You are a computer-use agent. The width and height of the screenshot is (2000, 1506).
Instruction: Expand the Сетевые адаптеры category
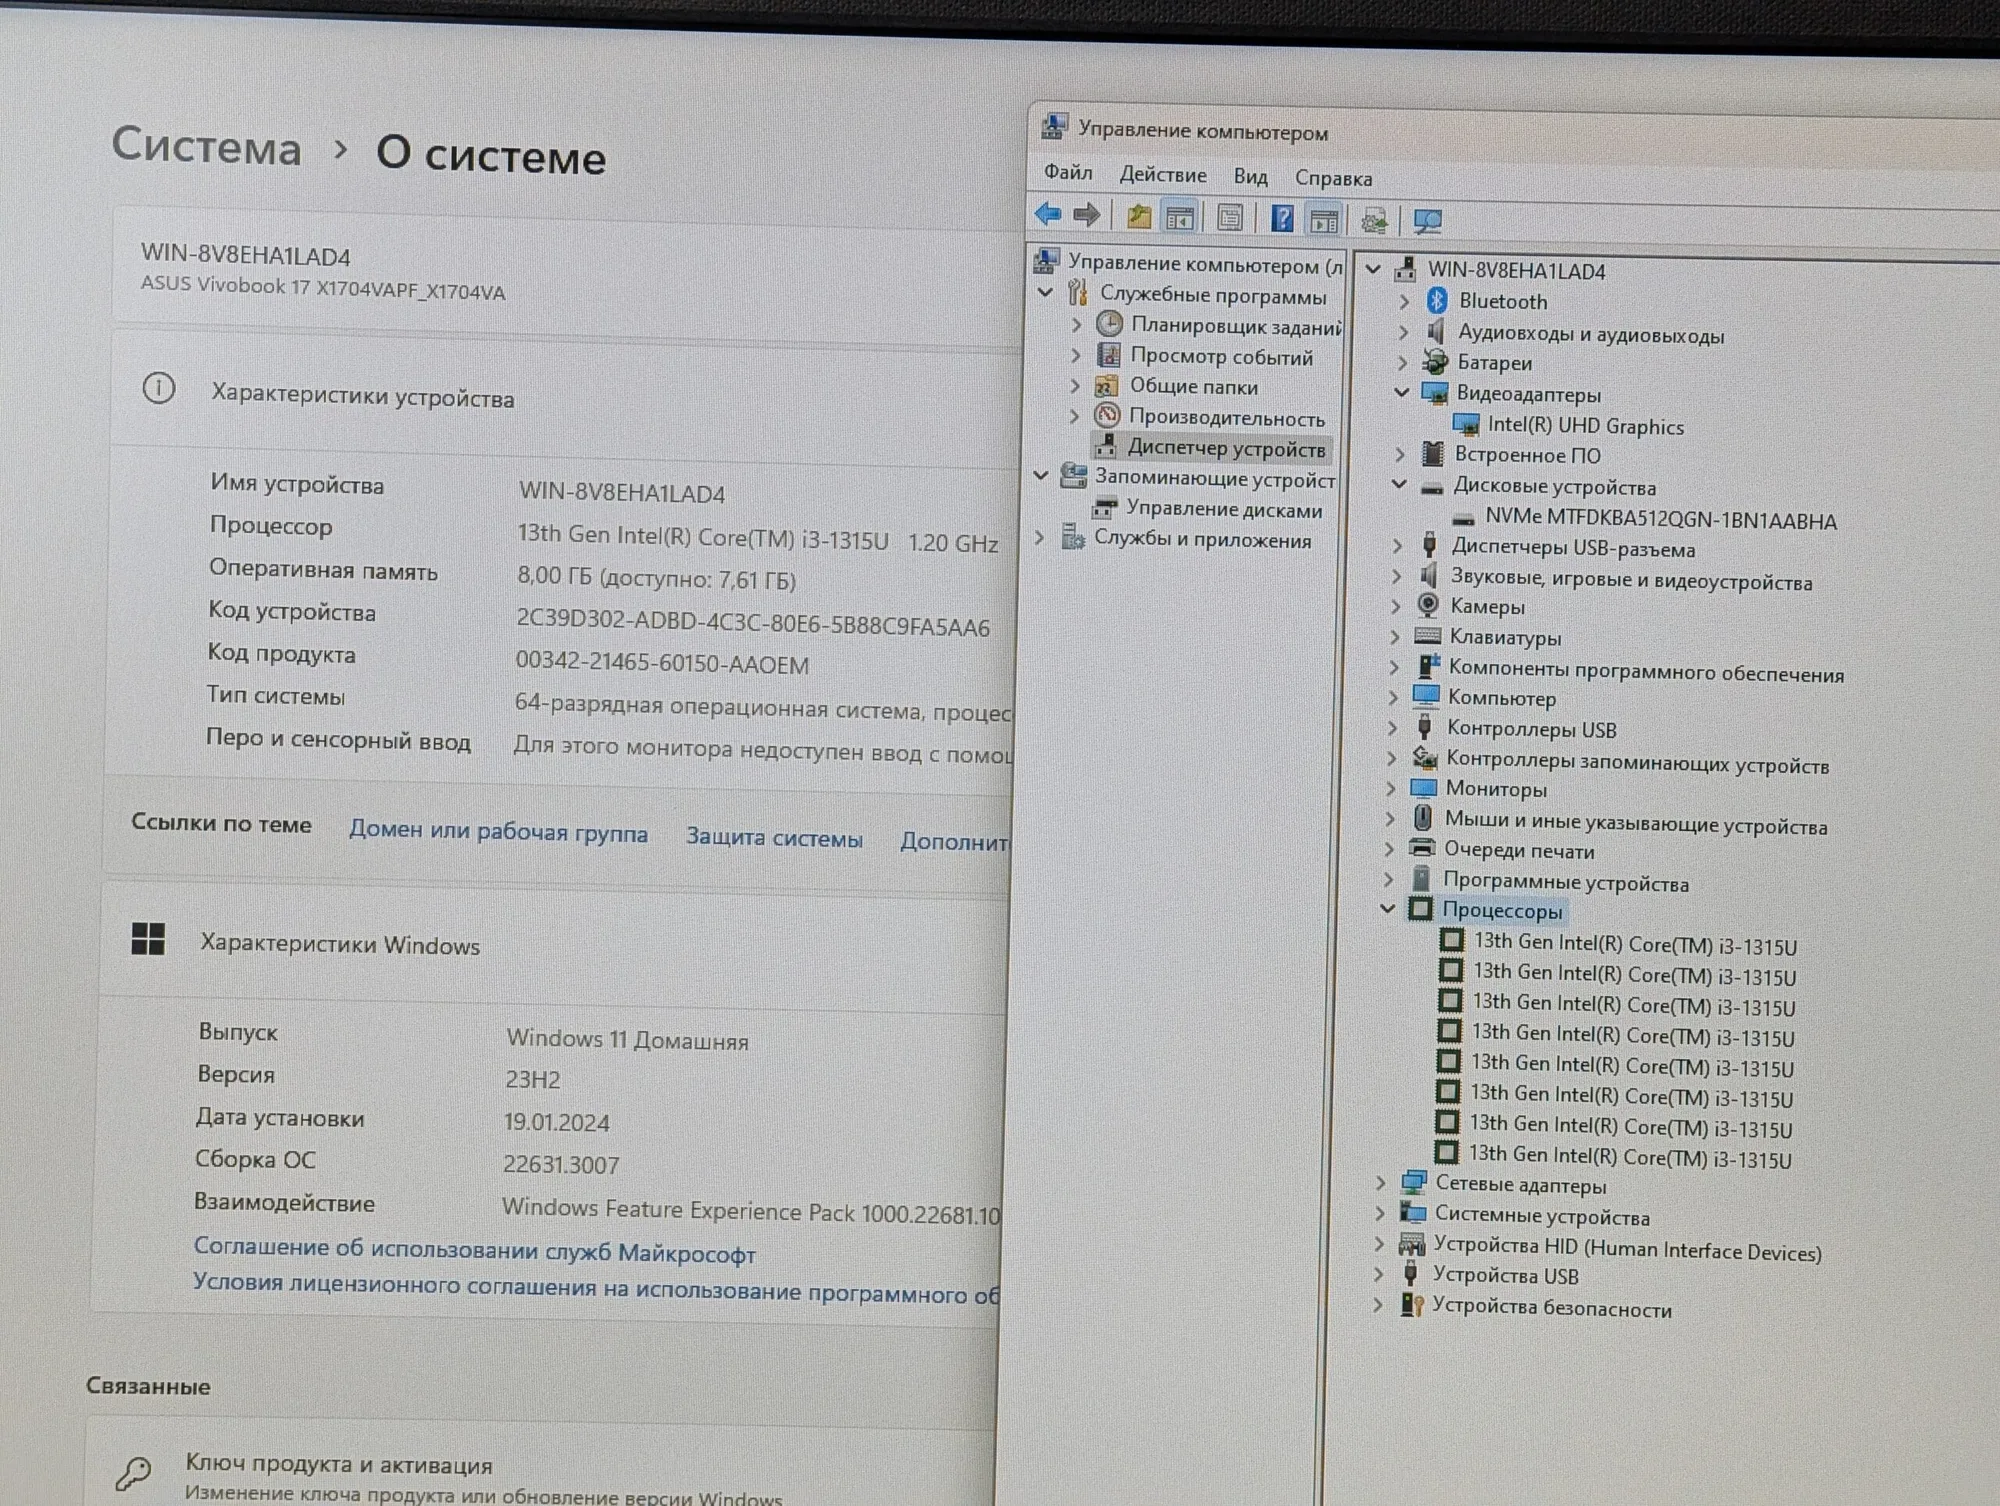point(1381,1183)
